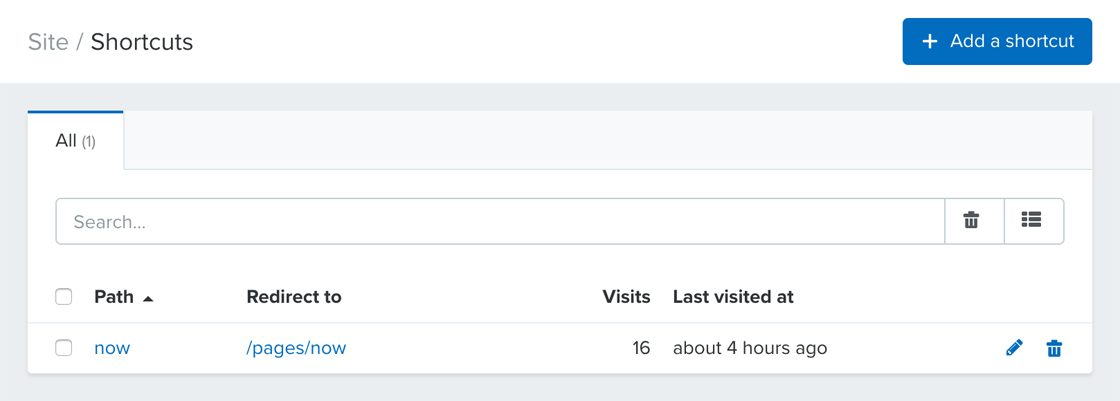Delete the now shortcut using row trash icon
1120x401 pixels.
pyautogui.click(x=1054, y=348)
